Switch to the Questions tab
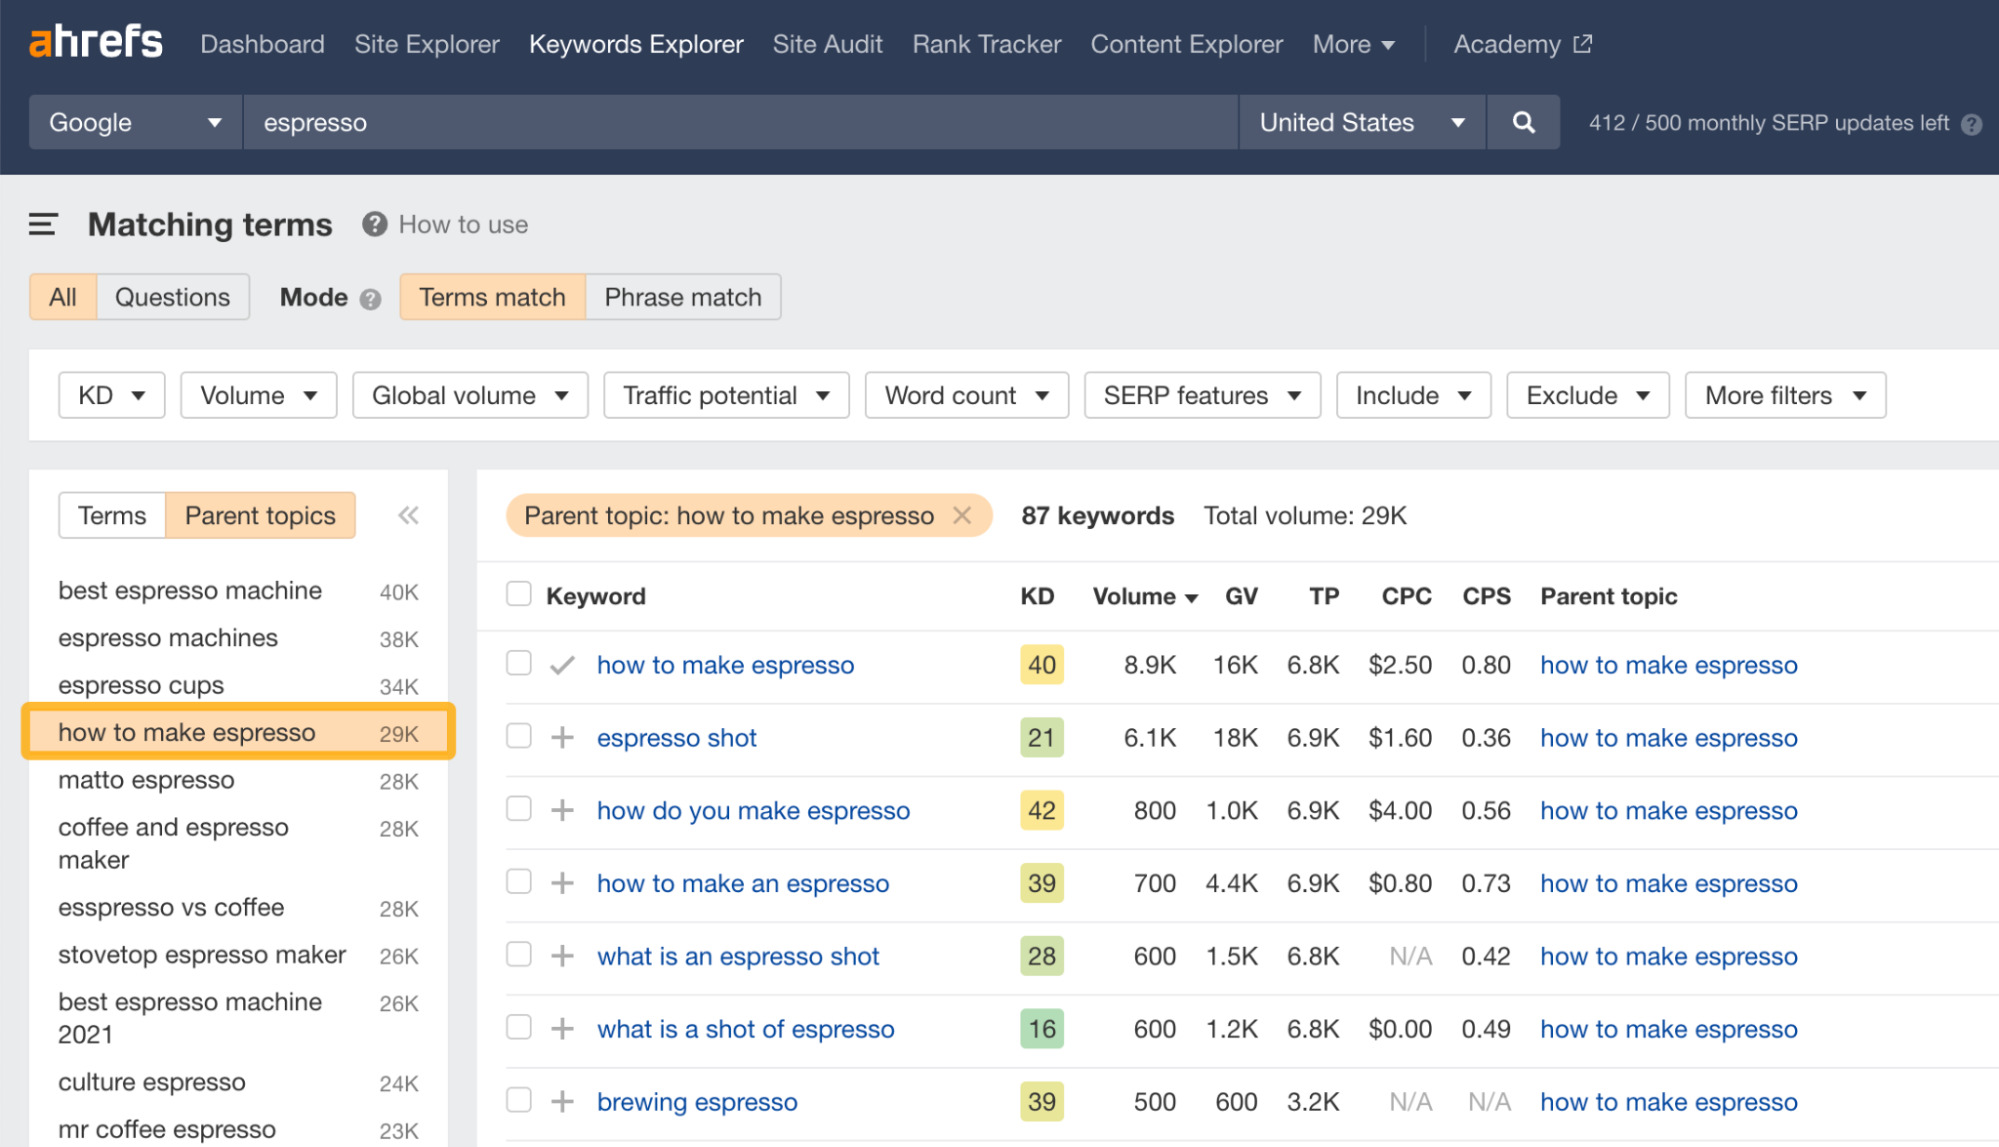This screenshot has width=1999, height=1147. 172,297
